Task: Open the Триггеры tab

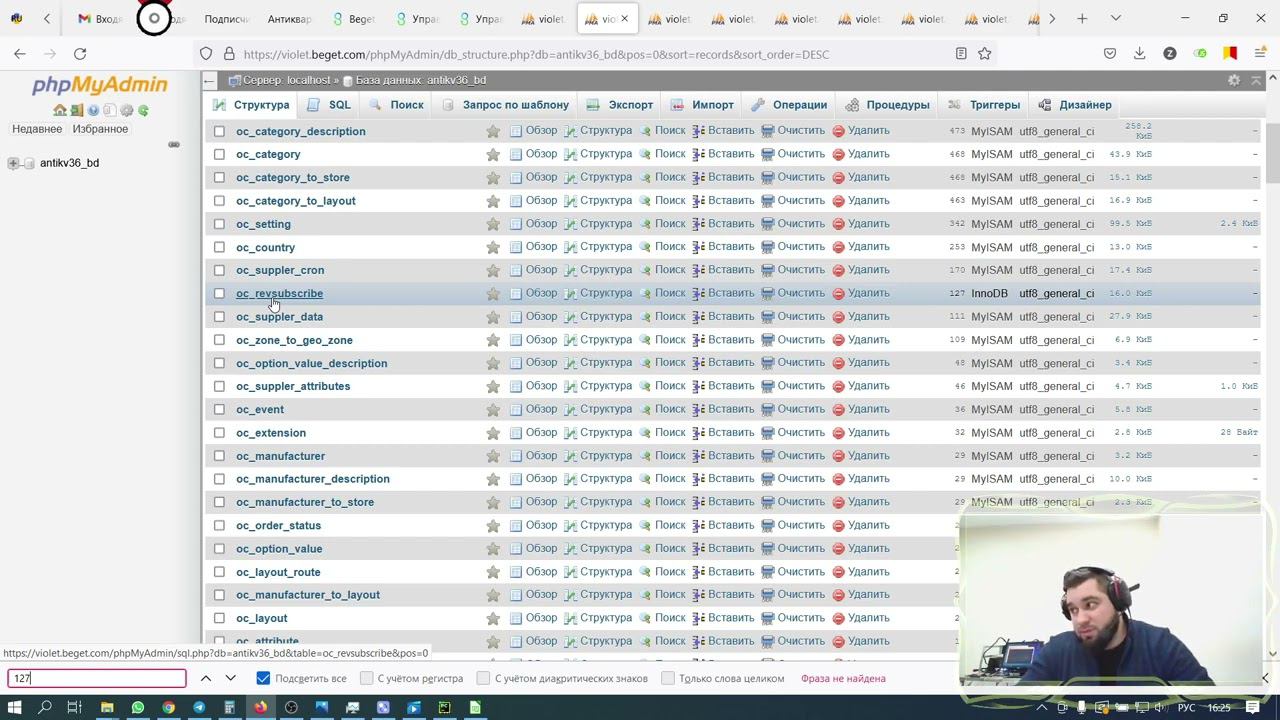Action: (x=985, y=104)
